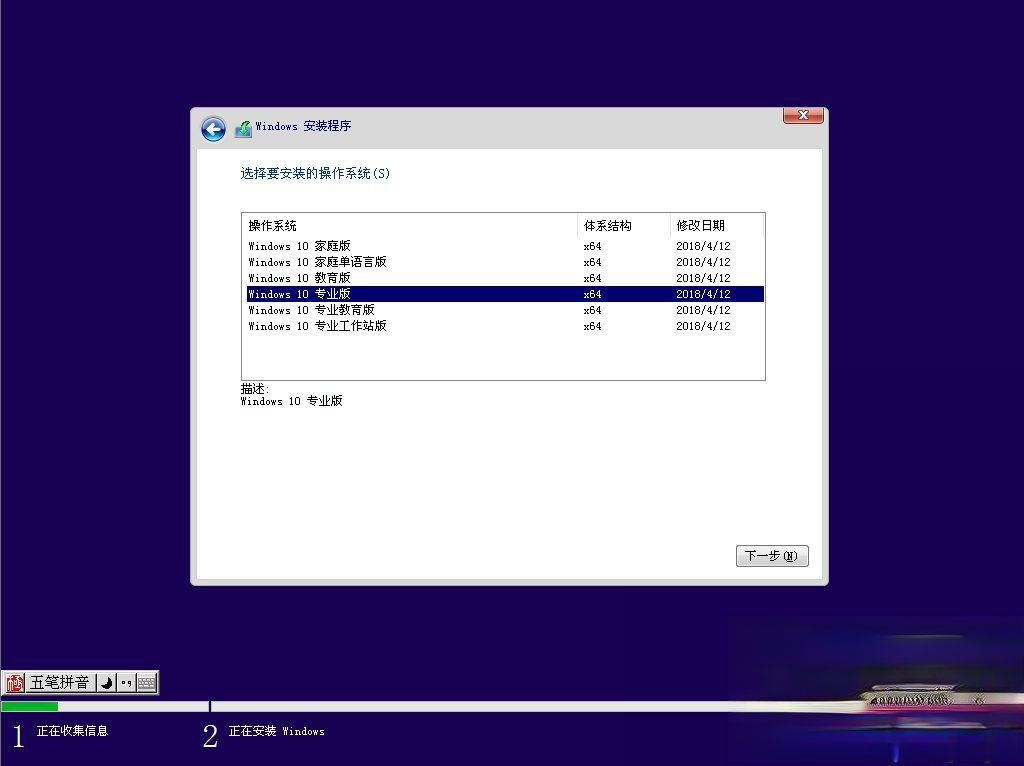1024x766 pixels.
Task: Click the 操作系统 column header
Action: click(270, 225)
